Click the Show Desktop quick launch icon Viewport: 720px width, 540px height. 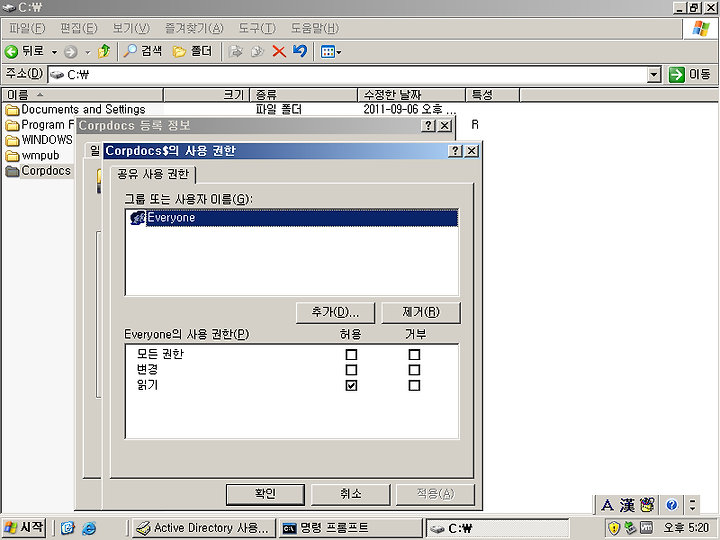tap(68, 528)
